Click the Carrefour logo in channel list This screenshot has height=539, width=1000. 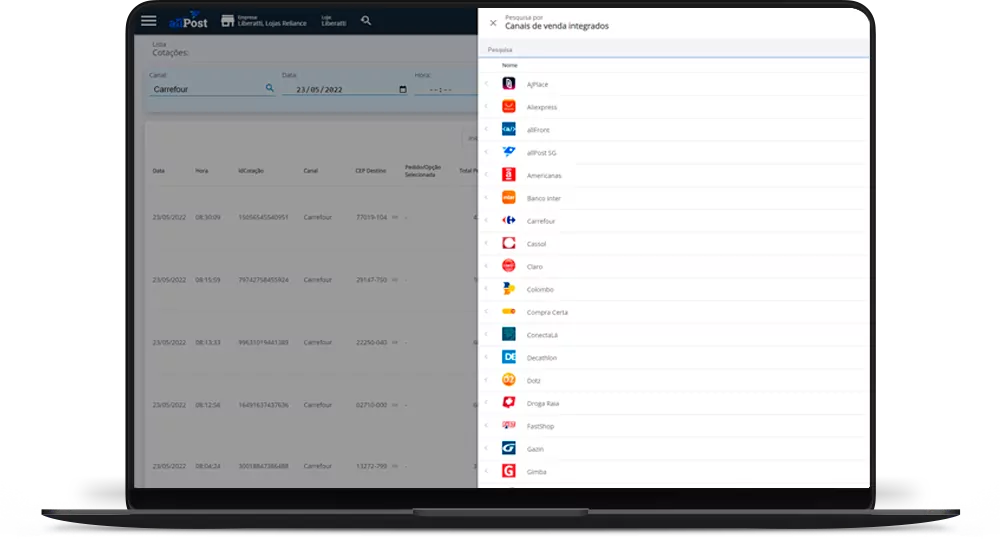coord(508,220)
